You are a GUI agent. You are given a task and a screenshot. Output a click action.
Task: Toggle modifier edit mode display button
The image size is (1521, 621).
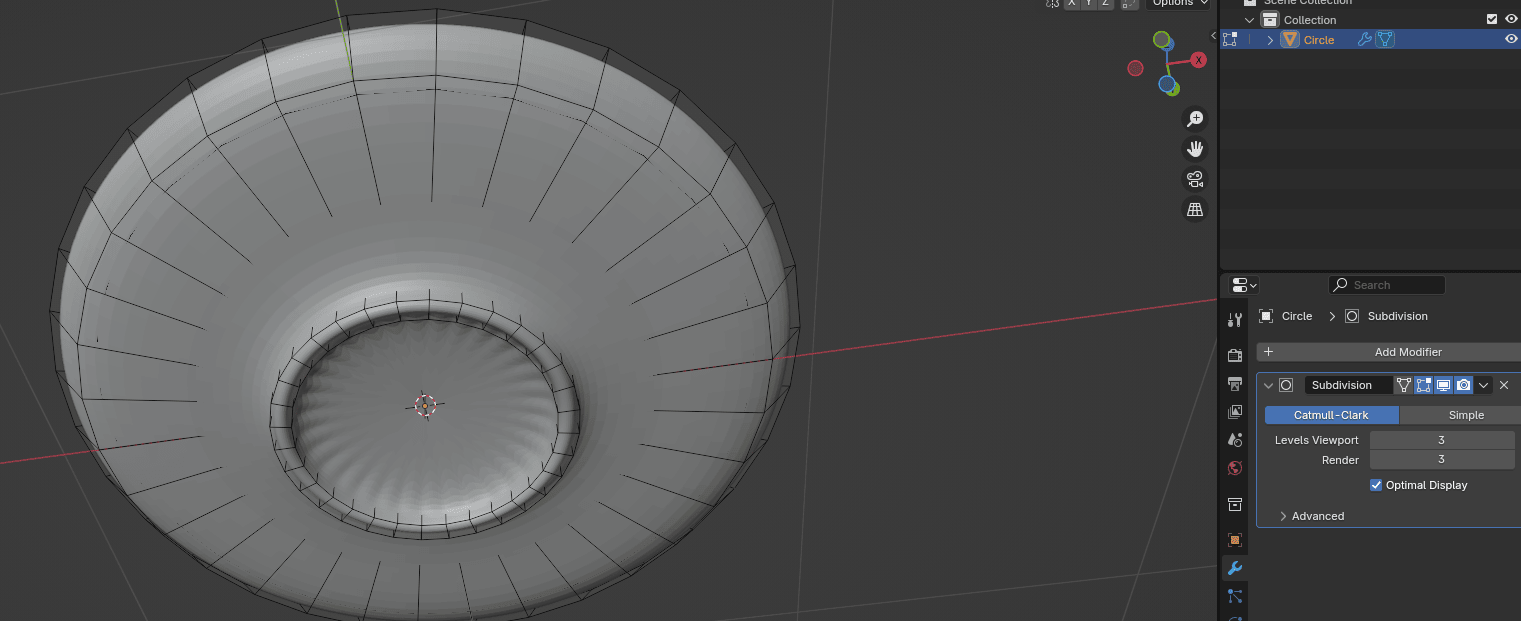(x=1423, y=385)
